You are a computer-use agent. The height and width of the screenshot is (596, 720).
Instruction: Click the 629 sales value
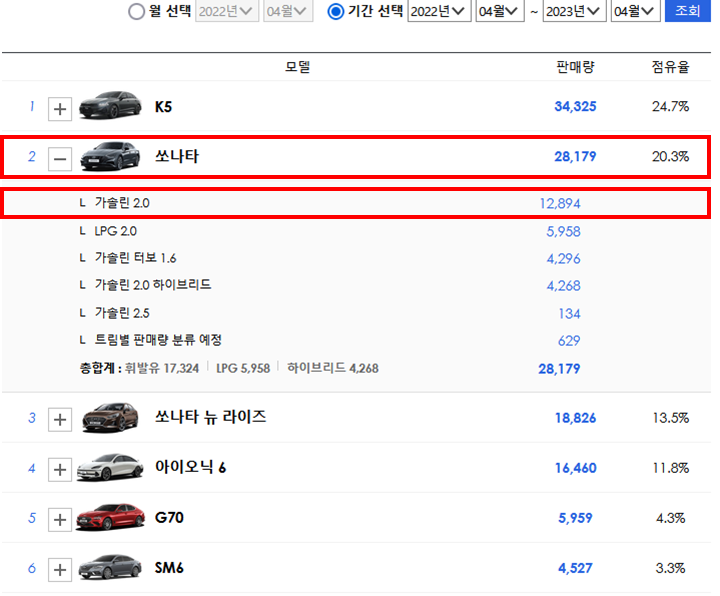click(569, 341)
